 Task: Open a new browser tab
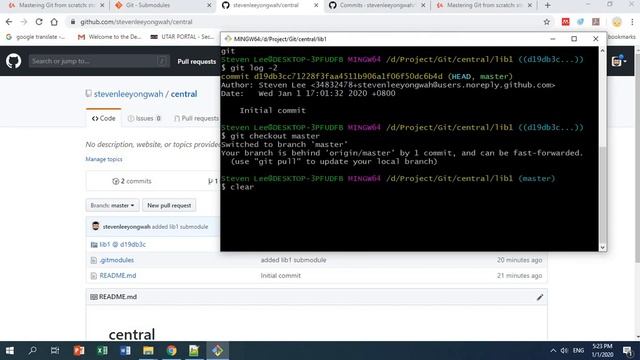coord(547,5)
